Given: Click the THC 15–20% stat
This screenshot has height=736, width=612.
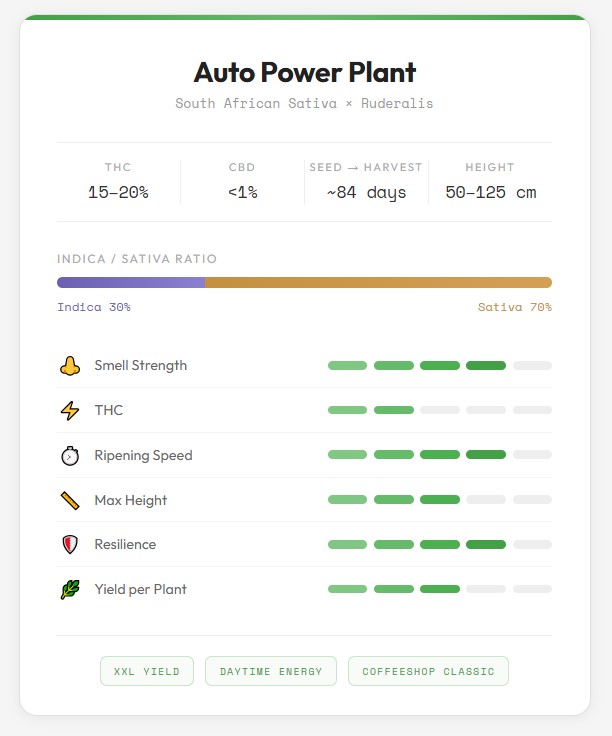Looking at the screenshot, I should click(x=118, y=182).
